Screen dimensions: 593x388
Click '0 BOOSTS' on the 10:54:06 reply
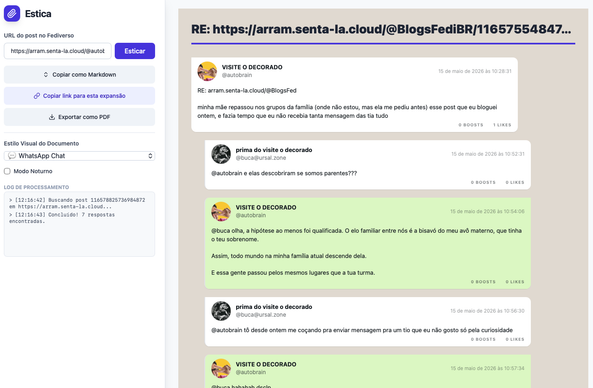(483, 282)
